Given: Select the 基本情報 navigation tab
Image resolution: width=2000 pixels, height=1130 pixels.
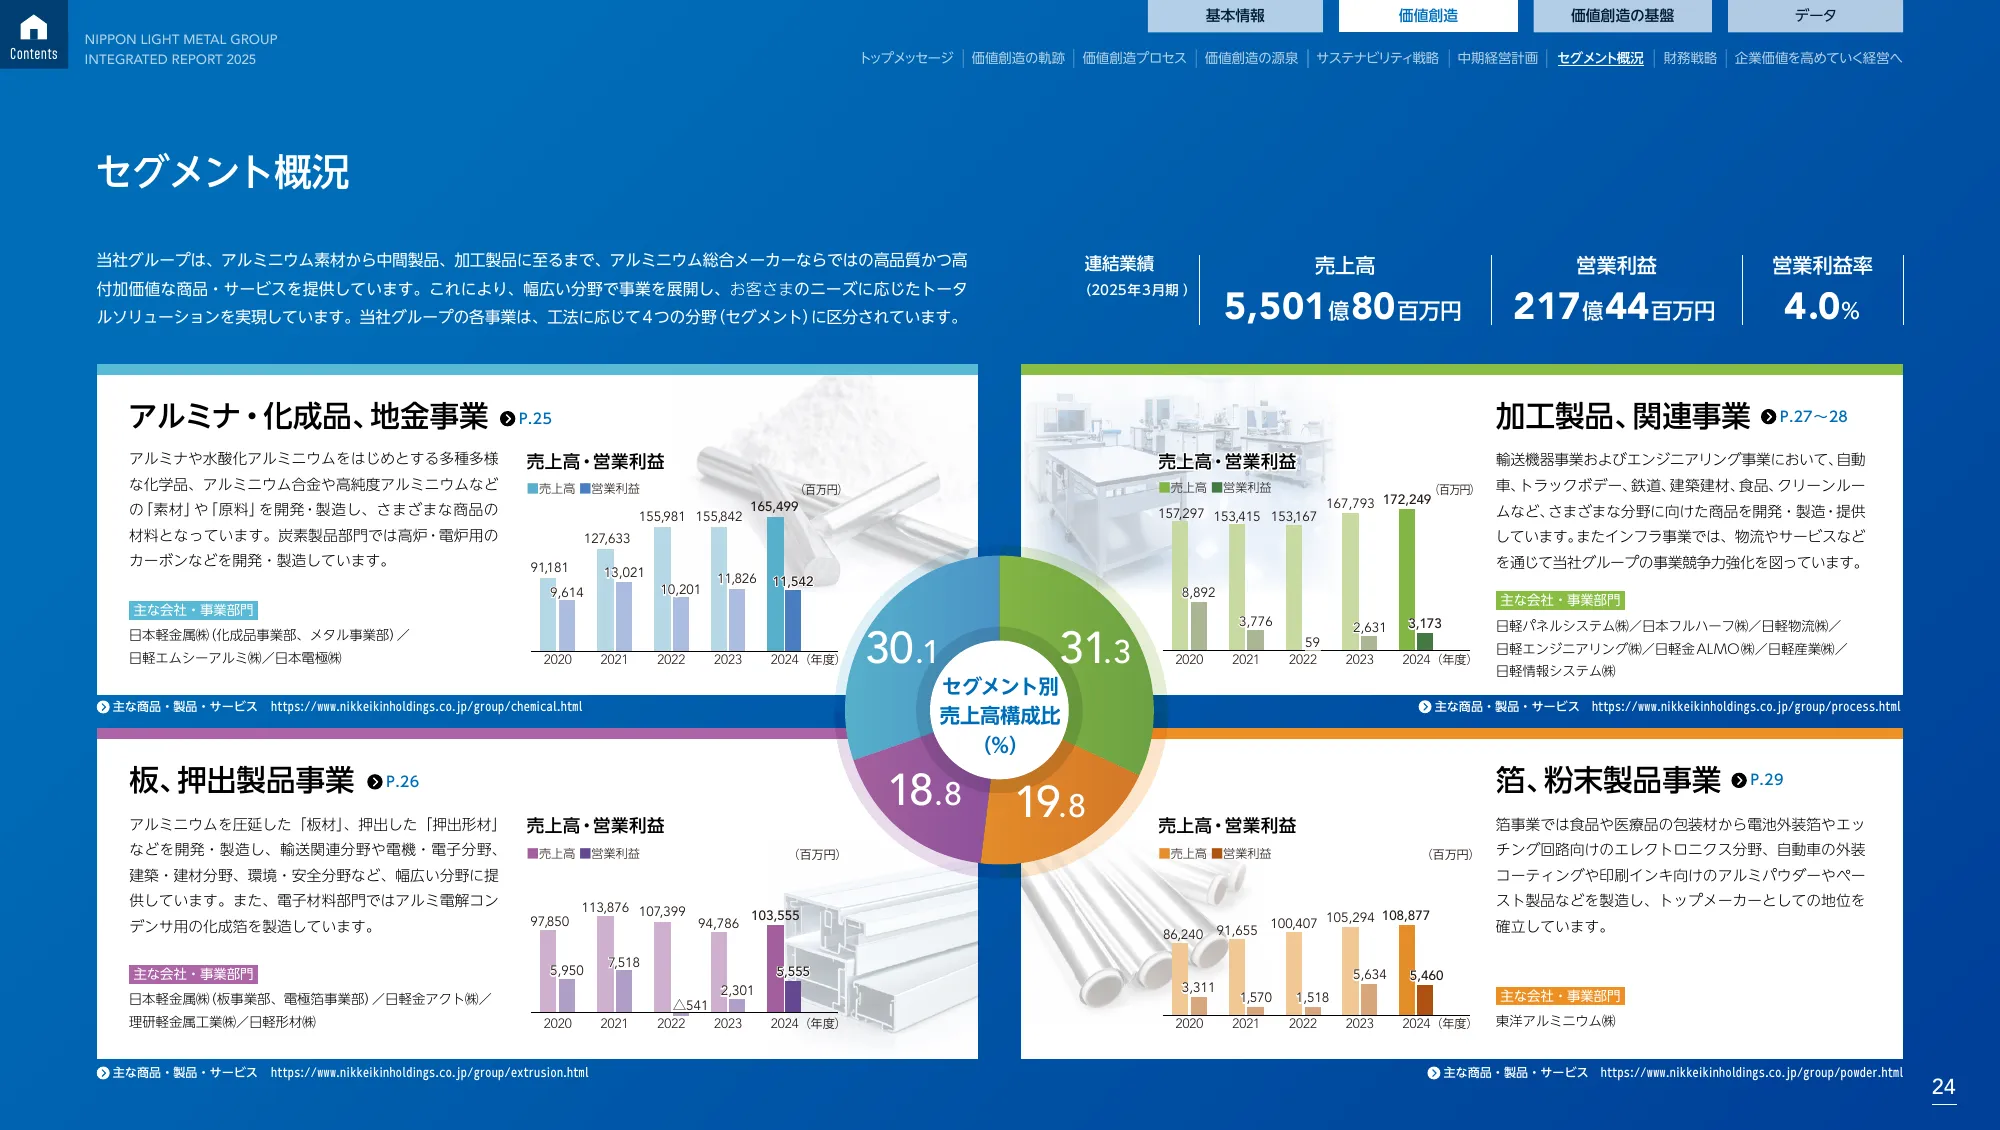Looking at the screenshot, I should click(x=1238, y=16).
